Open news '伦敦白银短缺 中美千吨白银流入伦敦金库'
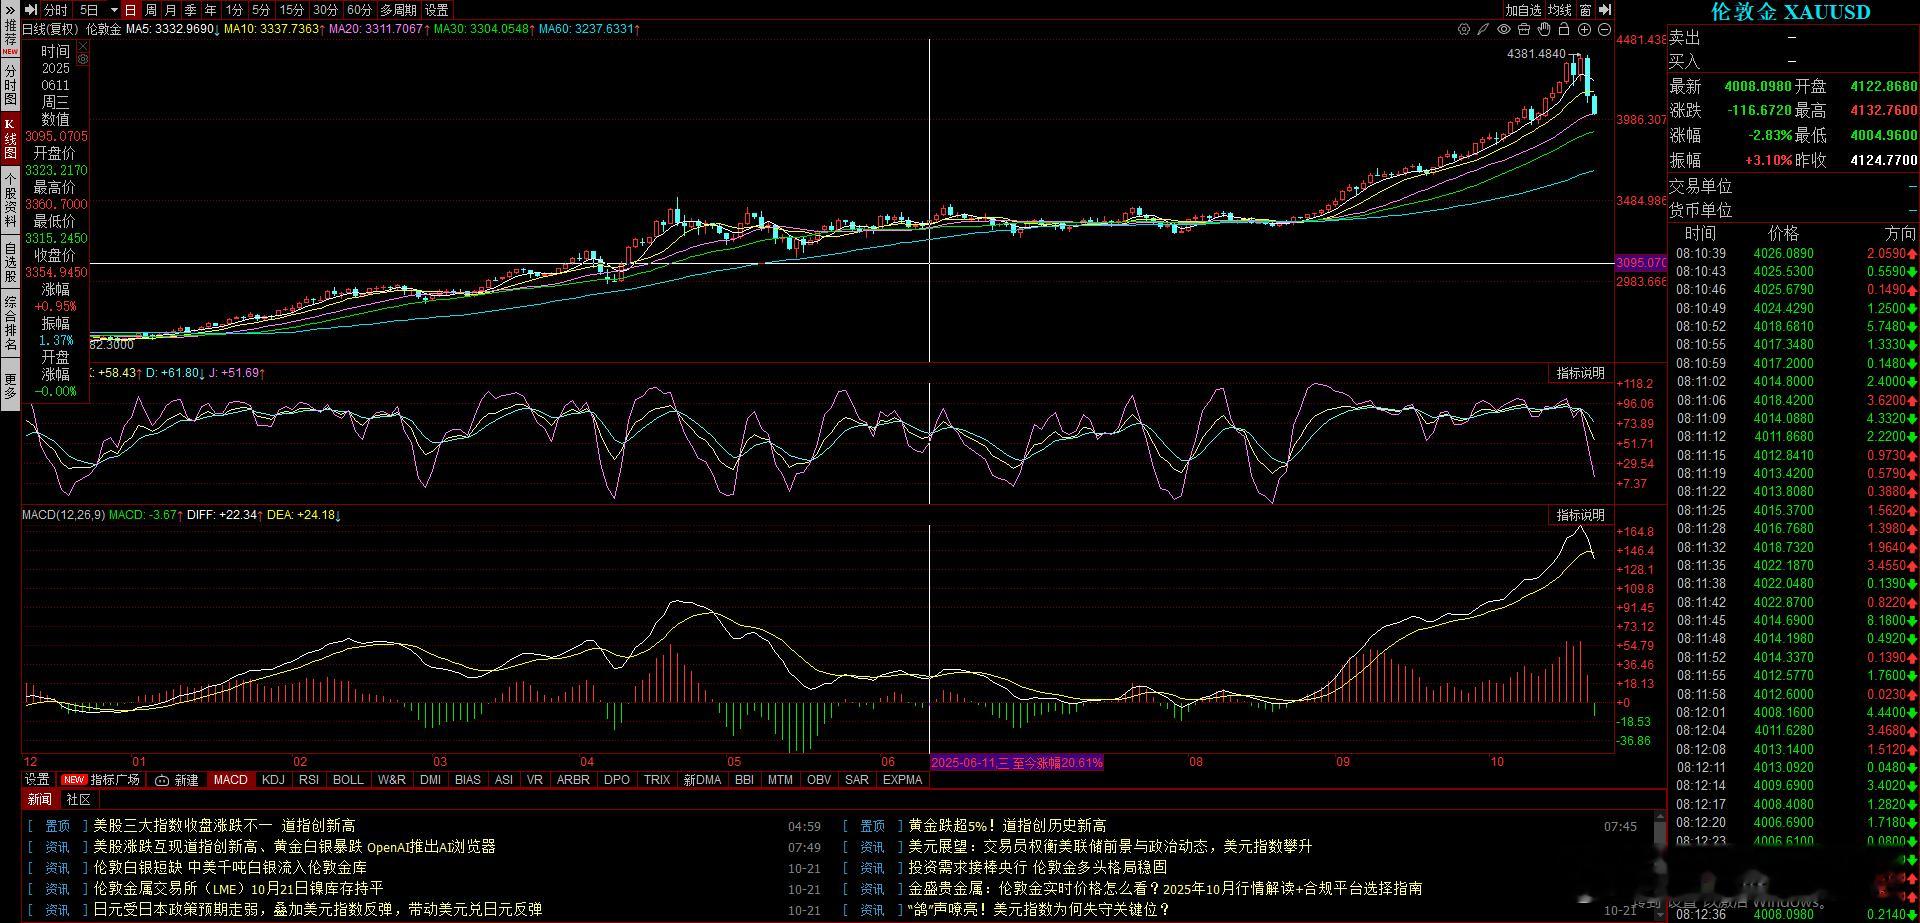This screenshot has width=1920, height=923. click(230, 868)
